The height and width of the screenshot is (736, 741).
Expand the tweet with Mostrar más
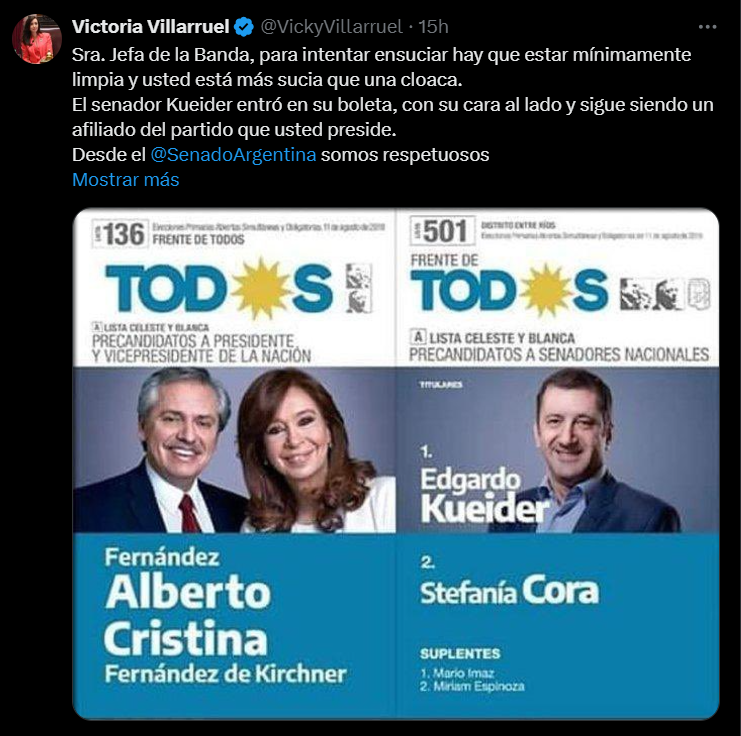click(126, 180)
